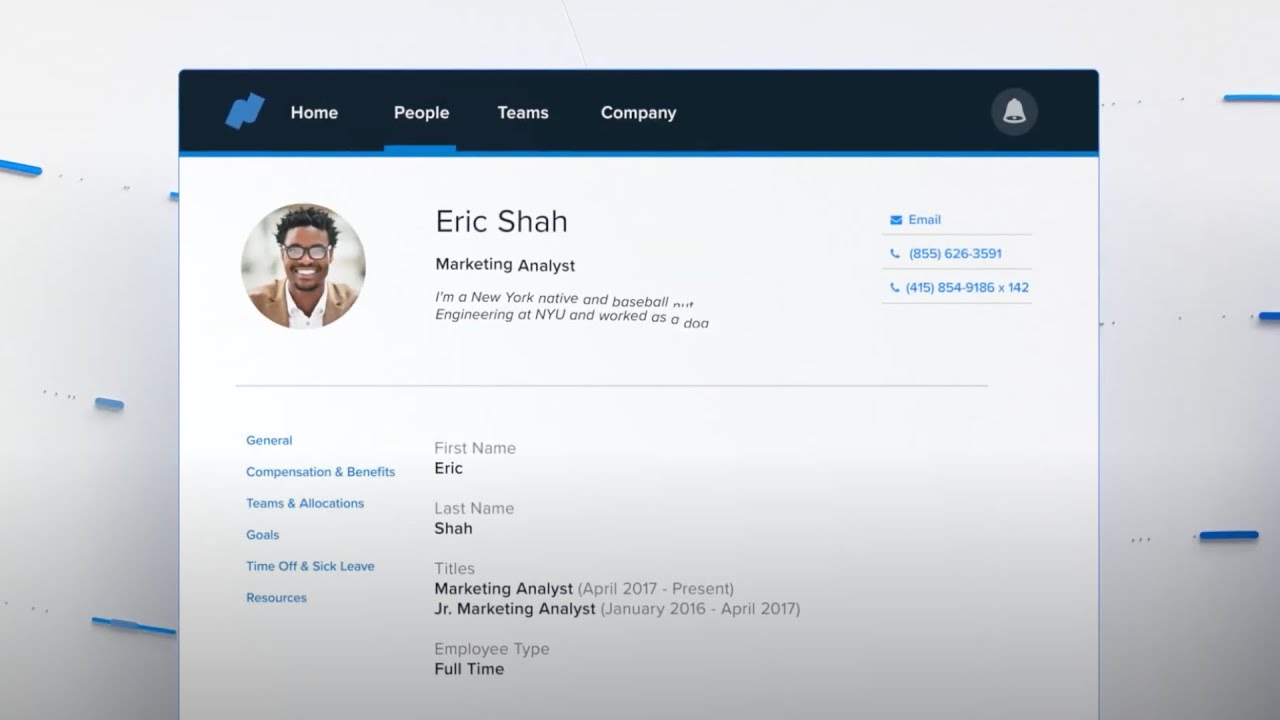The width and height of the screenshot is (1280, 720).
Task: Click the Last Name label
Action: [474, 508]
